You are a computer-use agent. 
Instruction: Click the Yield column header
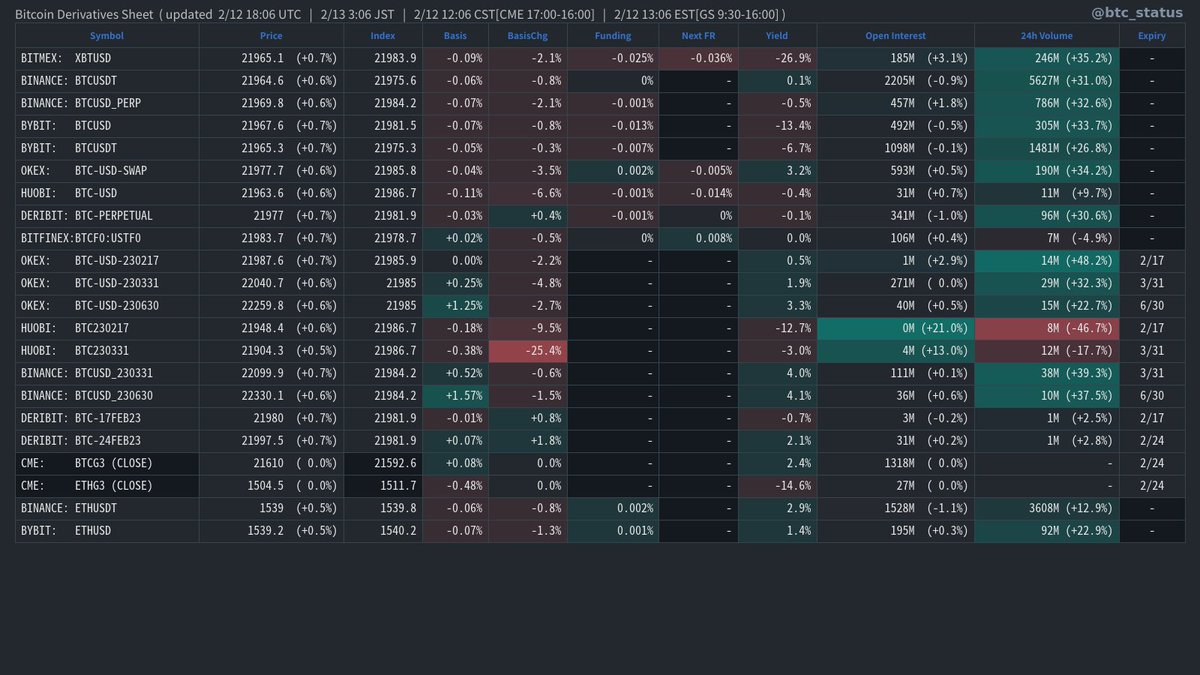[777, 36]
